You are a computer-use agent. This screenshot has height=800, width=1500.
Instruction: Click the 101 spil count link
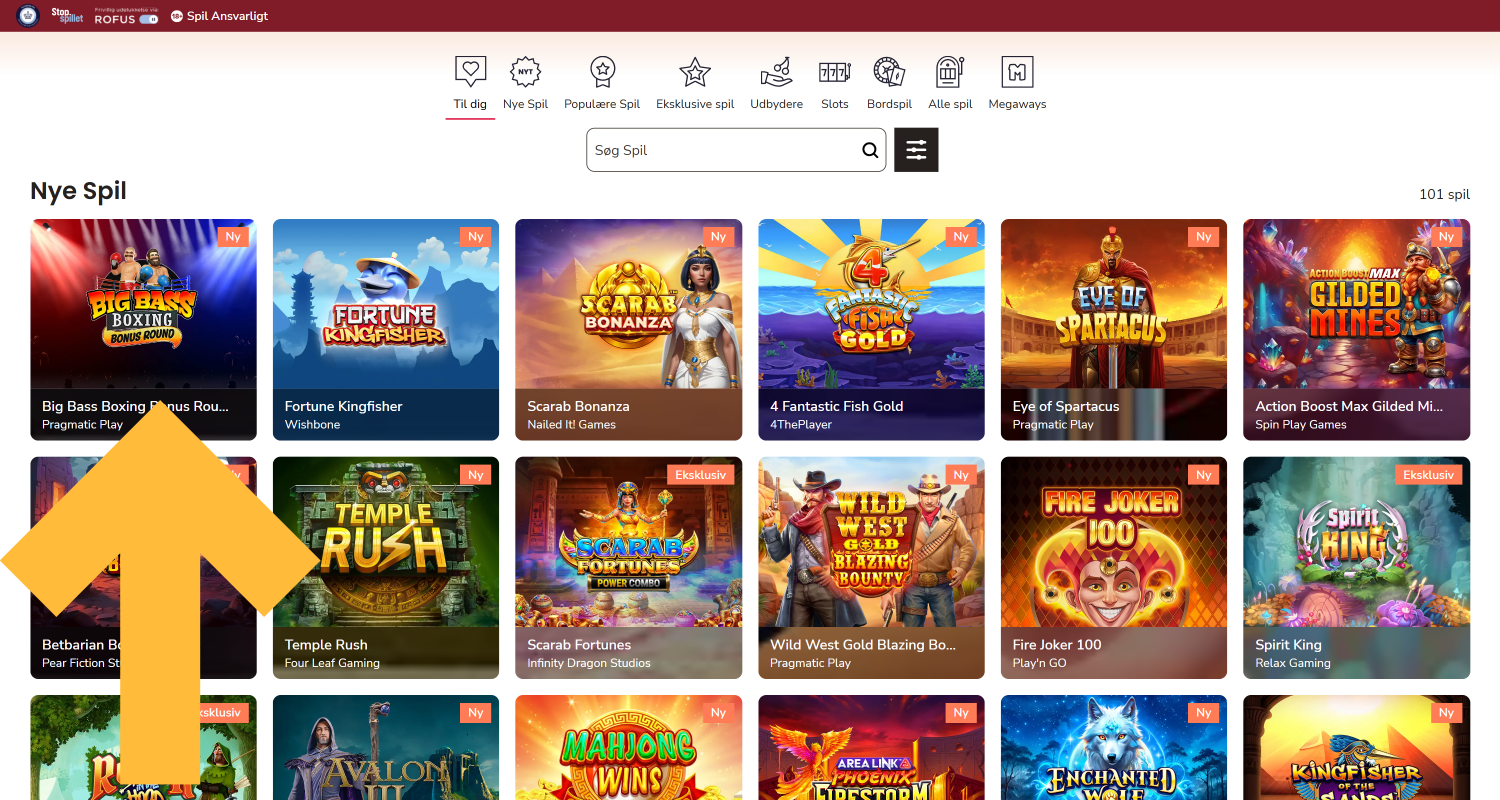(1444, 194)
